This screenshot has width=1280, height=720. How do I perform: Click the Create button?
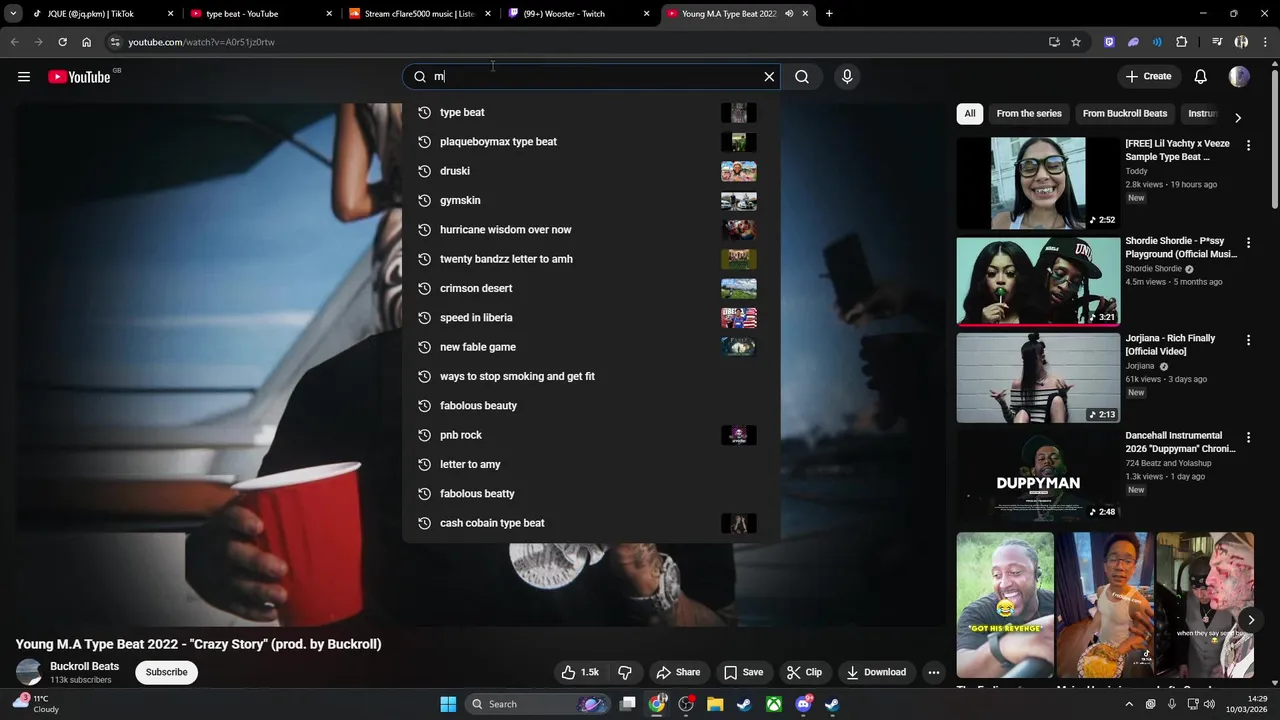pos(1147,77)
